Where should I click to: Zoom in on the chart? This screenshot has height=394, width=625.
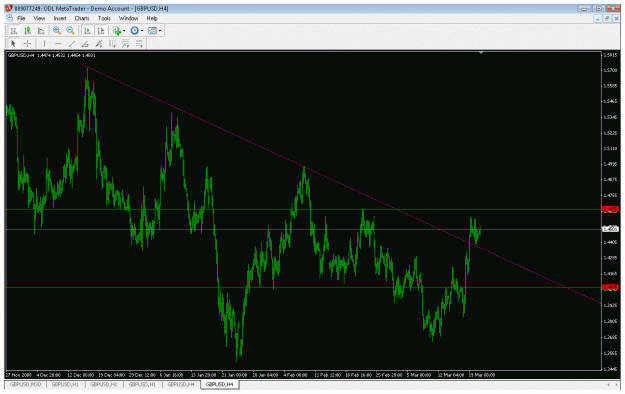57,31
